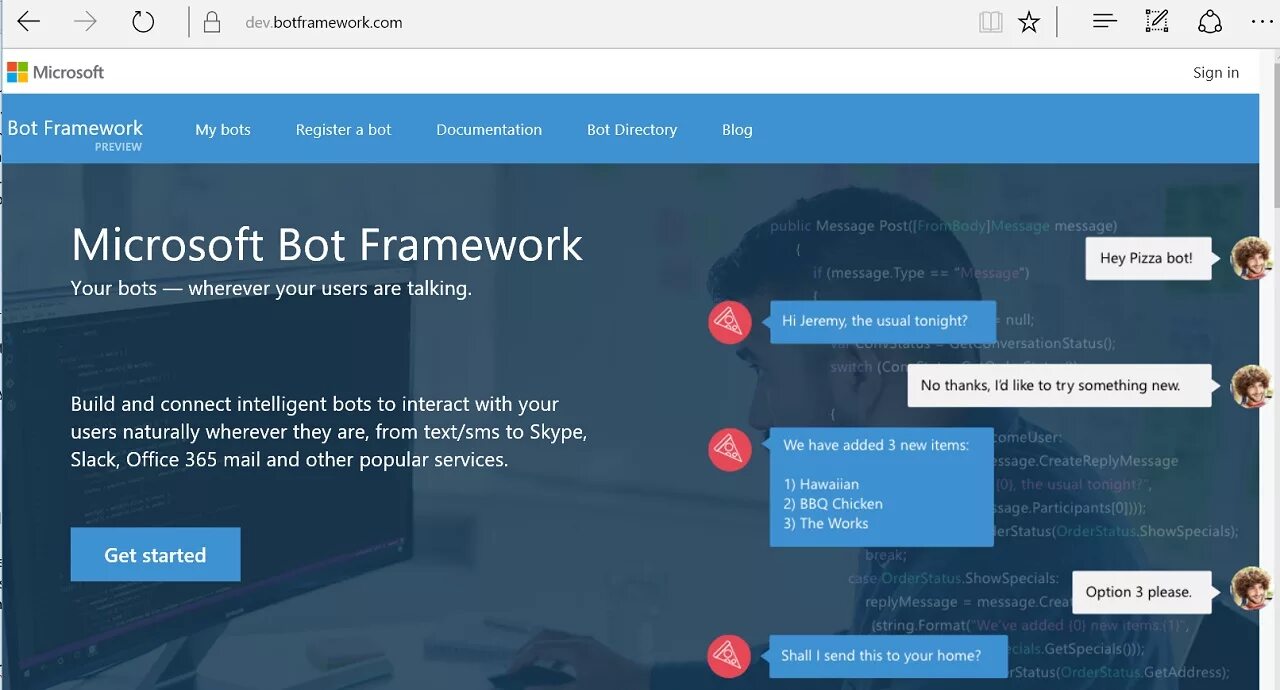1280x690 pixels.
Task: Click "Hey Pizza bot!" chat bubble
Action: tap(1148, 258)
